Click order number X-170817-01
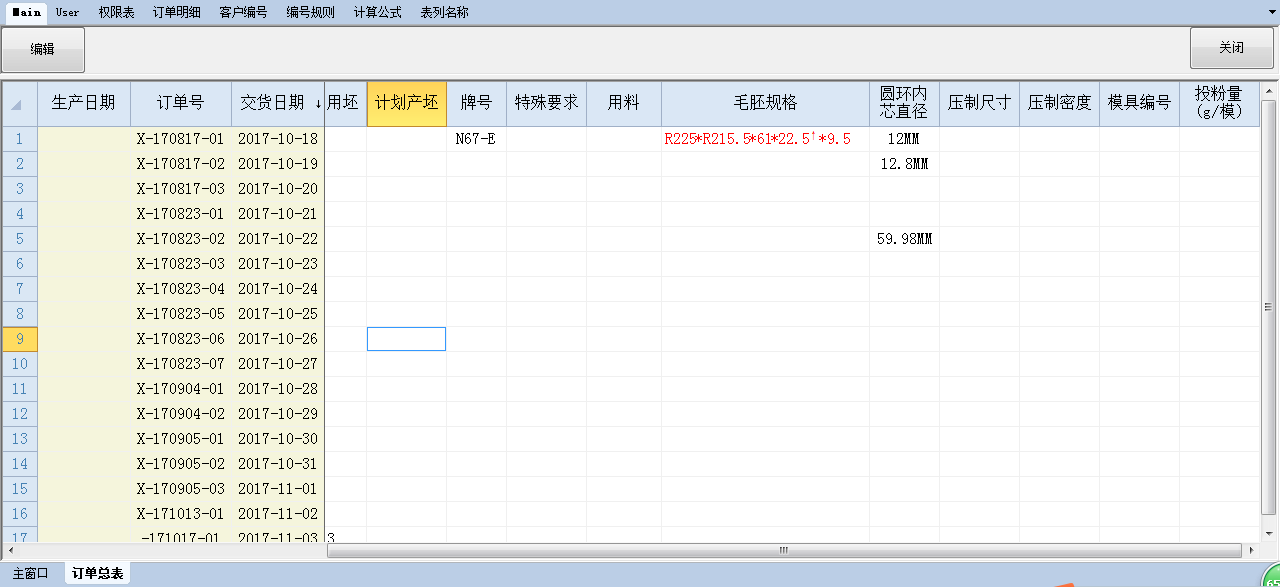 [x=181, y=139]
